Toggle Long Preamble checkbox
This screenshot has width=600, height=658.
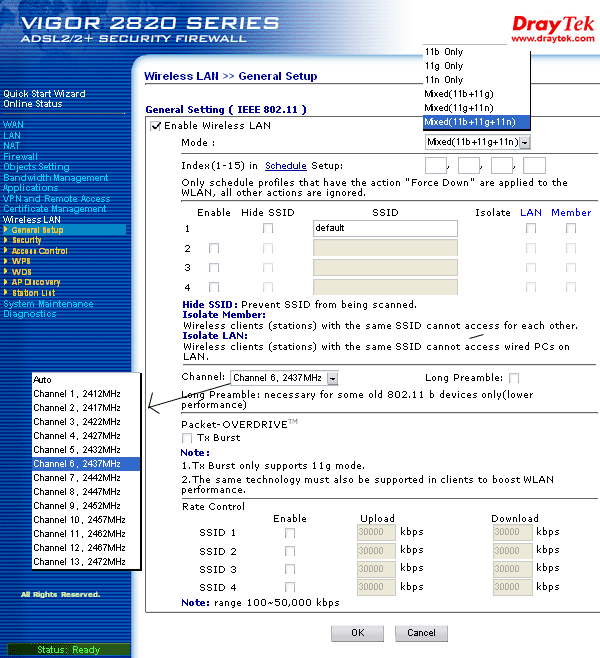click(514, 378)
